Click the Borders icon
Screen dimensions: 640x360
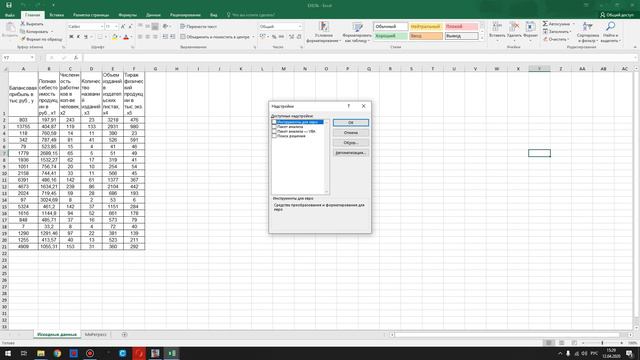coord(100,37)
